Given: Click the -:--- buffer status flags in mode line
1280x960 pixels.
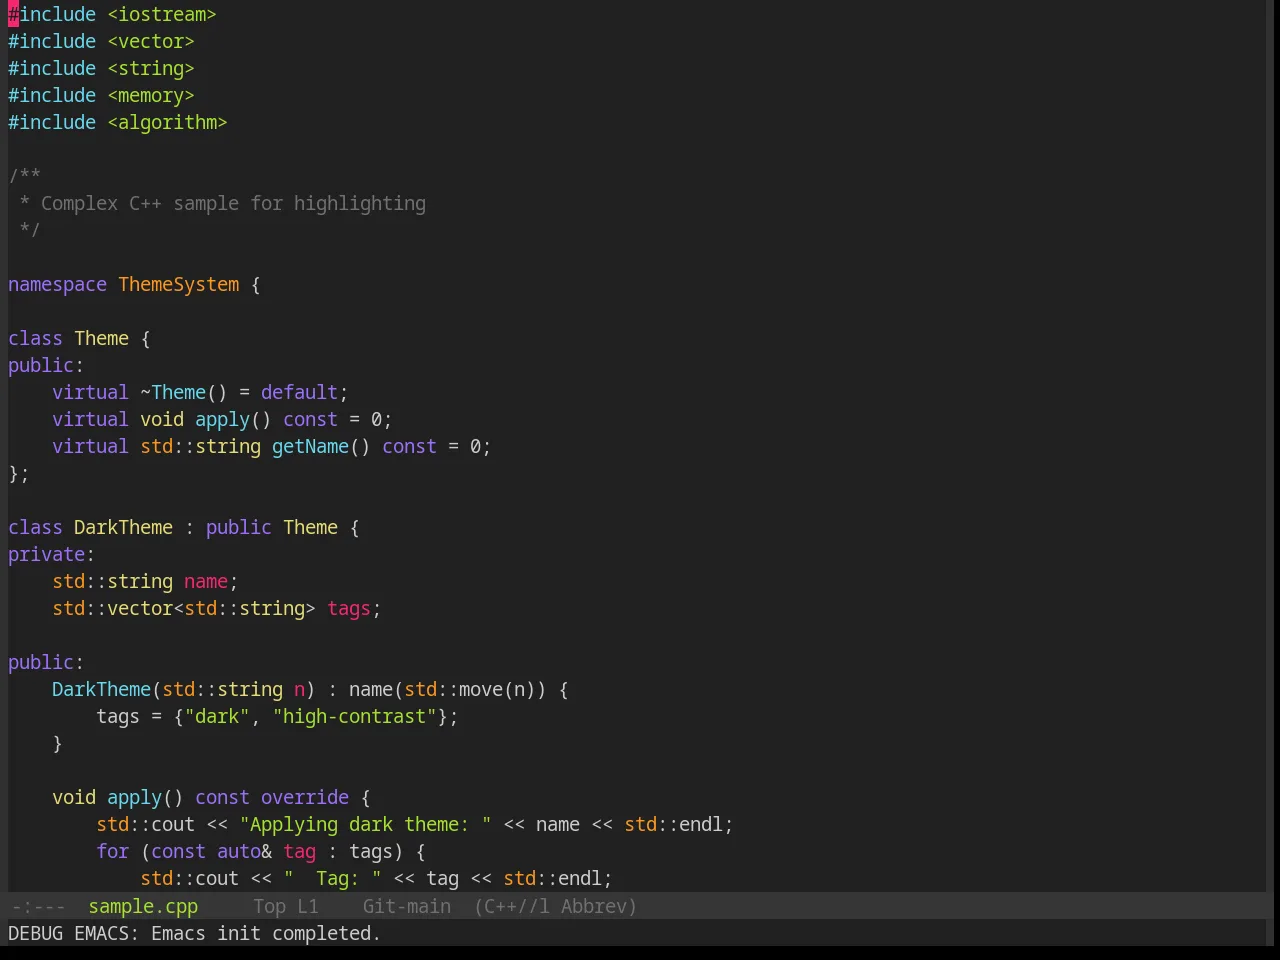Looking at the screenshot, I should pos(38,906).
